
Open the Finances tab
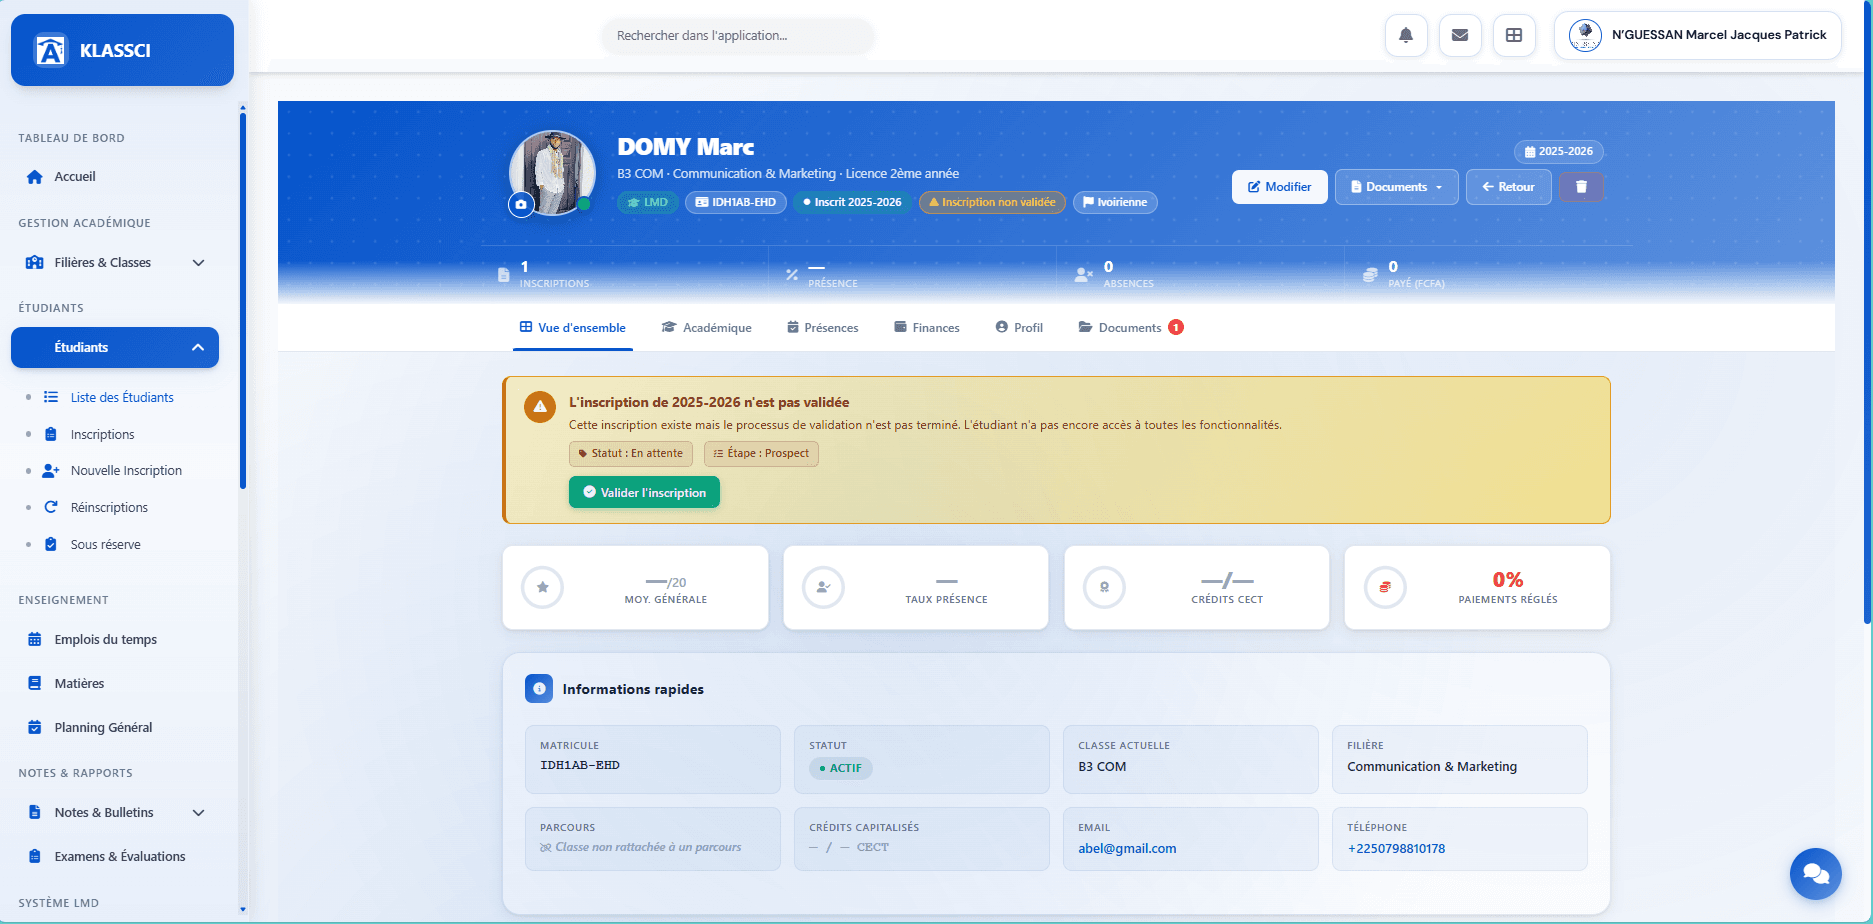click(x=927, y=328)
